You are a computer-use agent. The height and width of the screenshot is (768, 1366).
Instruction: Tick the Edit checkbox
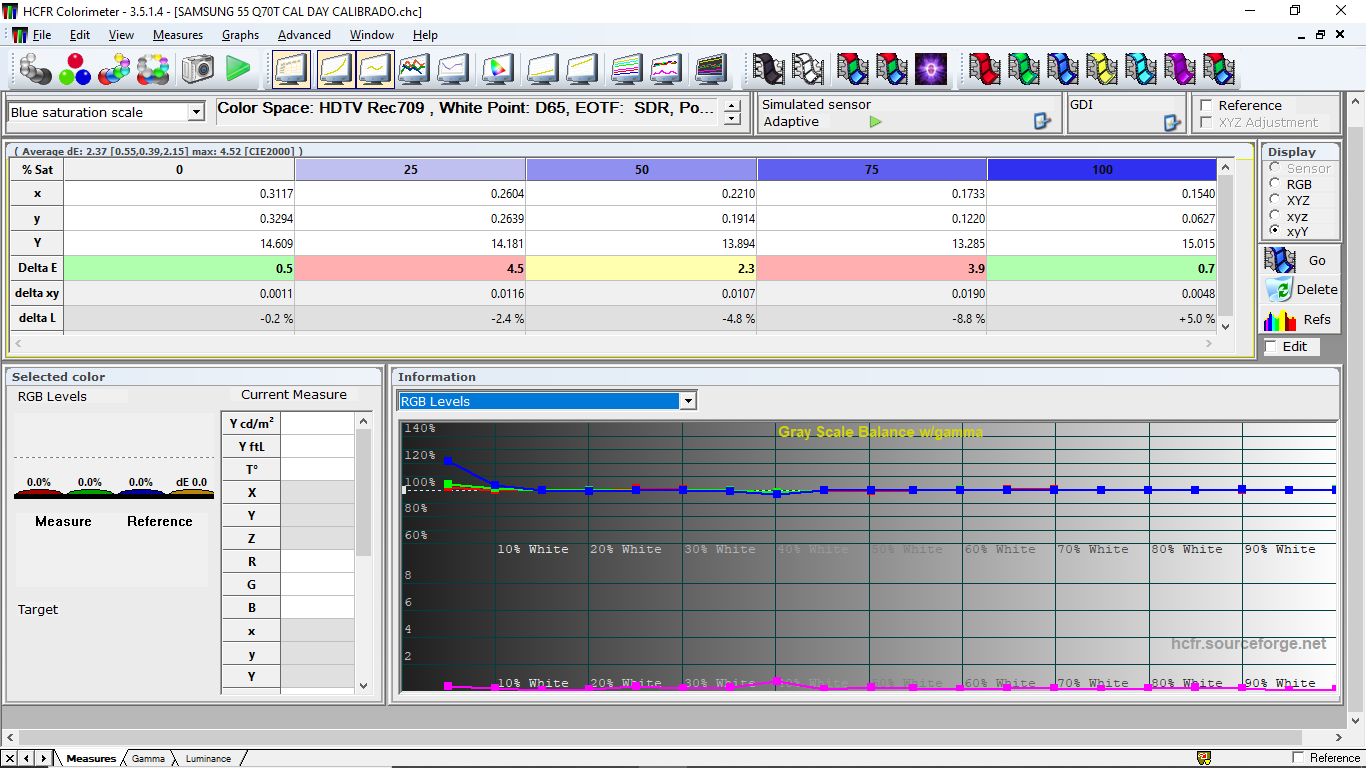click(x=1271, y=346)
